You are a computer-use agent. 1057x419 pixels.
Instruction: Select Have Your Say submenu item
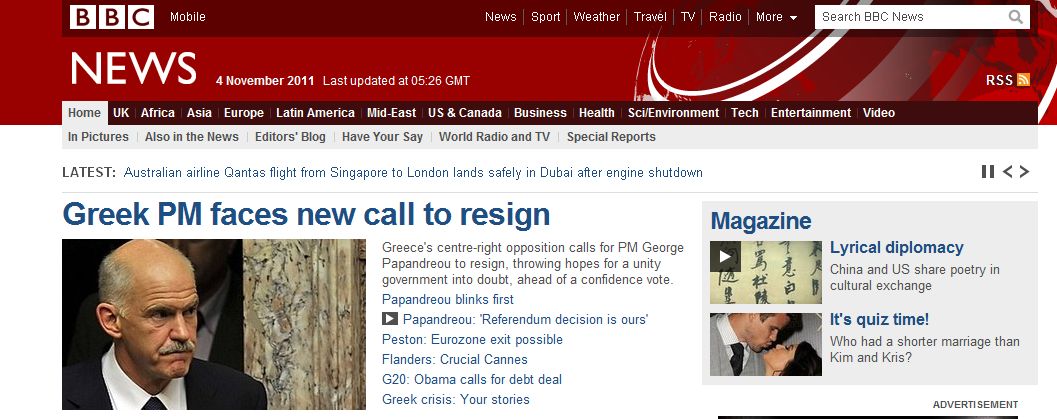point(382,137)
